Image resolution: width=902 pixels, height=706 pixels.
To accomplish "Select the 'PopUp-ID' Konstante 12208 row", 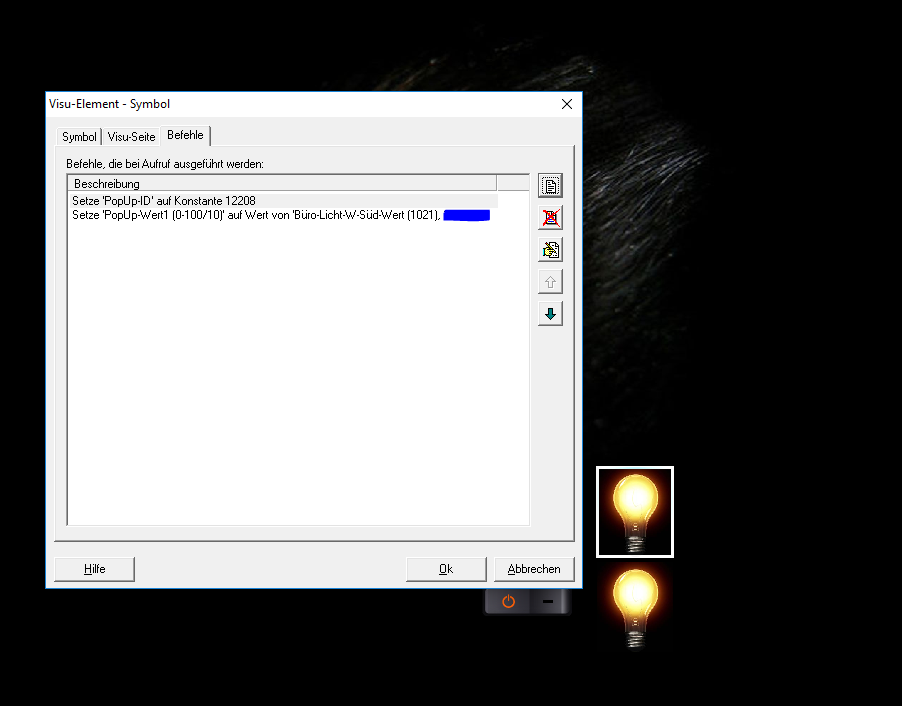I will pos(164,201).
